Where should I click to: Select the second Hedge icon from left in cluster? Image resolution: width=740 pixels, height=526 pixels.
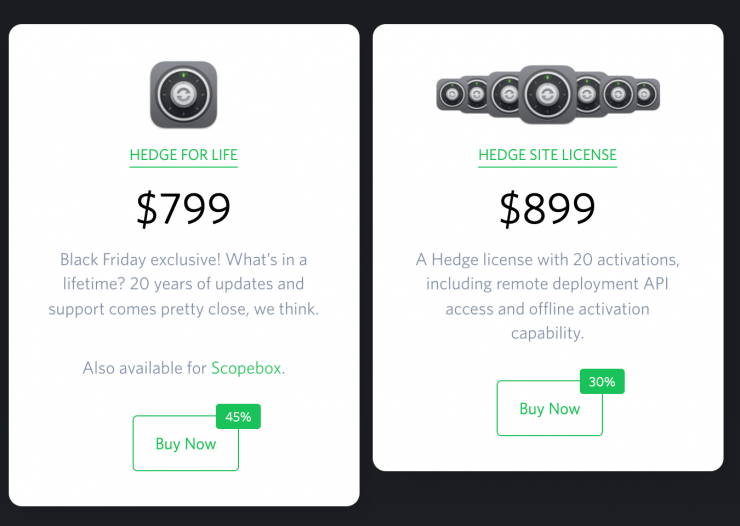(x=476, y=96)
